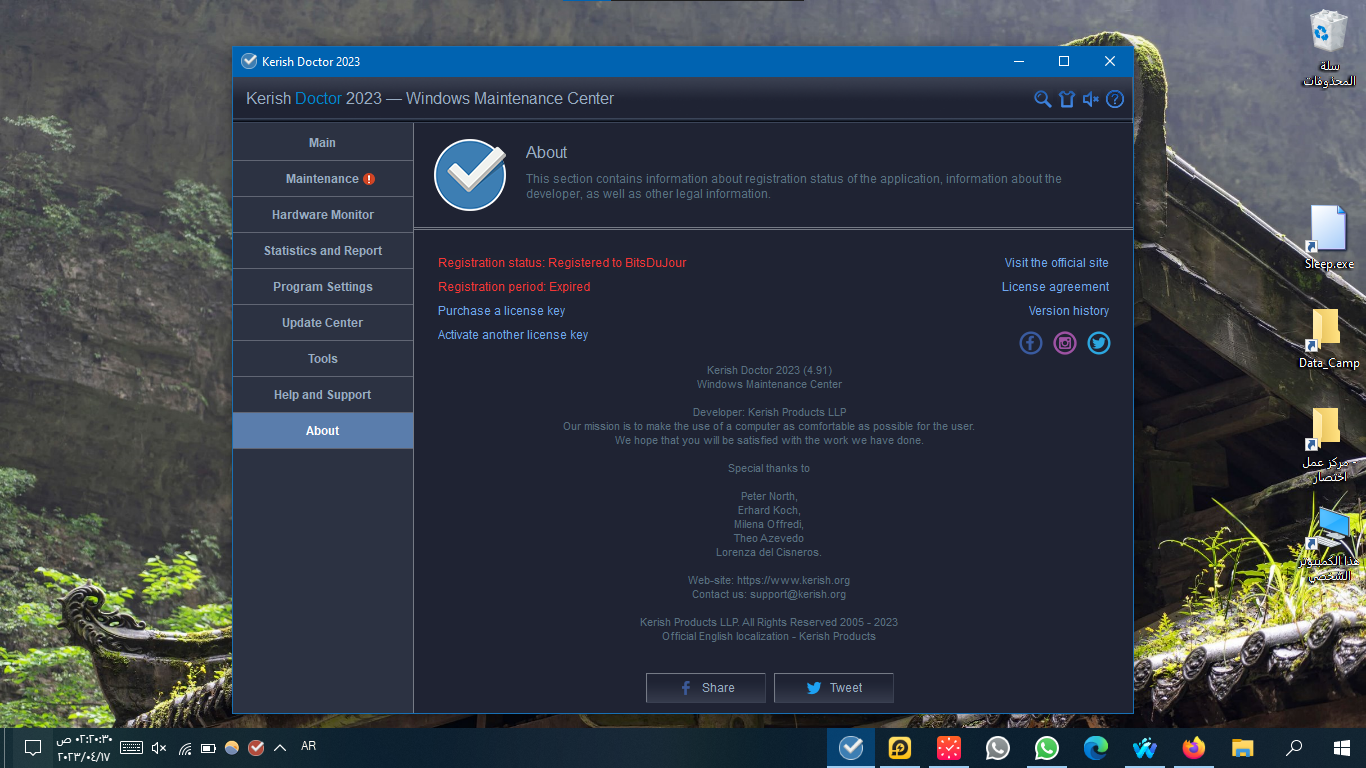Click the support@kerish.org contact text
The width and height of the screenshot is (1366, 768).
(x=798, y=594)
